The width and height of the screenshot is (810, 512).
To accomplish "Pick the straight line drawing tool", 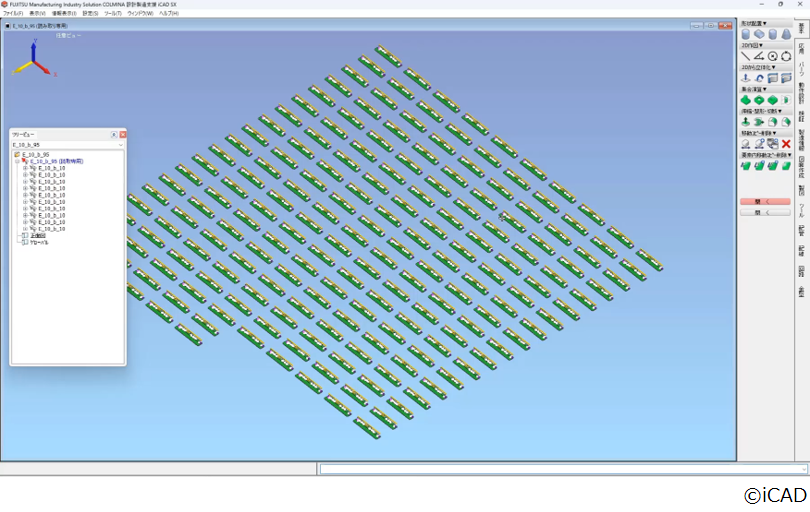I will click(745, 56).
